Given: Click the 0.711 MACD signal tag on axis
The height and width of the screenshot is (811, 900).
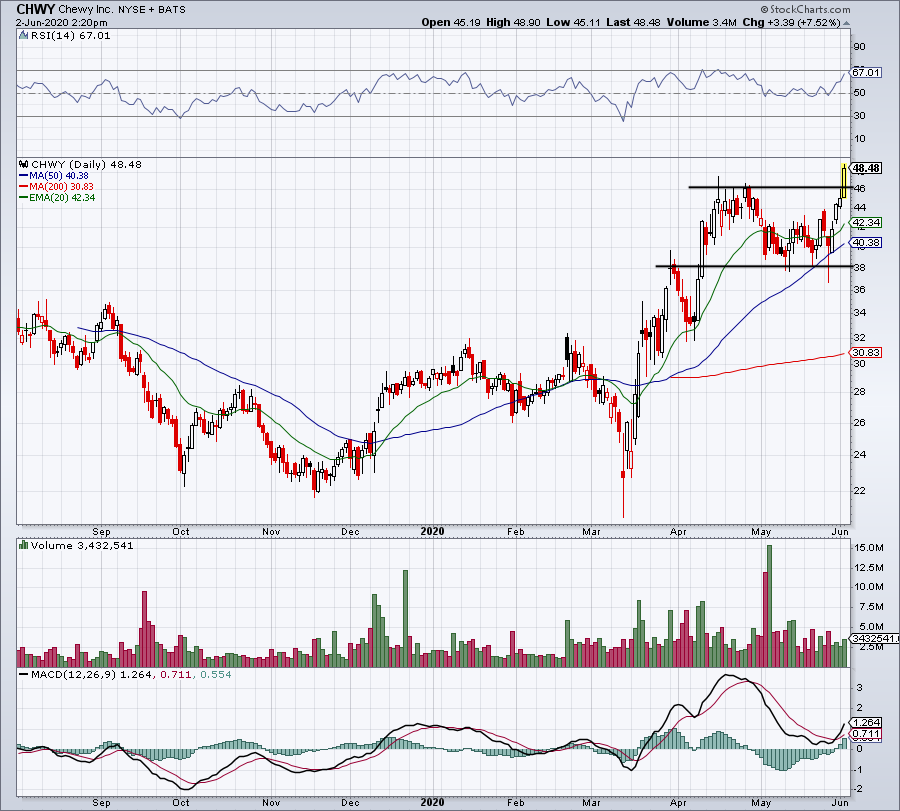Looking at the screenshot, I should point(866,734).
